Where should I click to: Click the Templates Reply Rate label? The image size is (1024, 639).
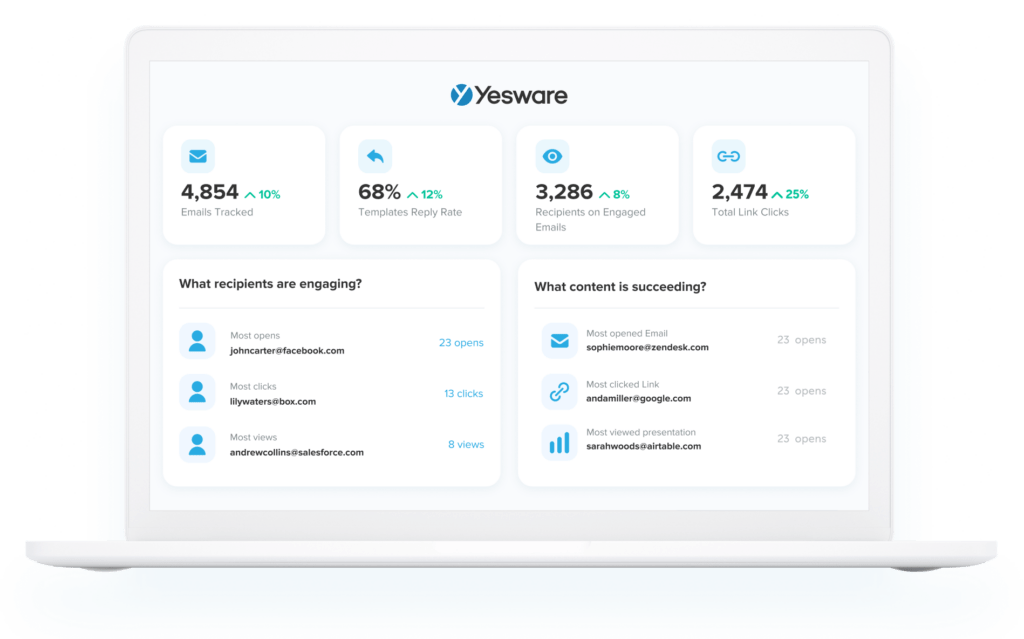click(410, 212)
